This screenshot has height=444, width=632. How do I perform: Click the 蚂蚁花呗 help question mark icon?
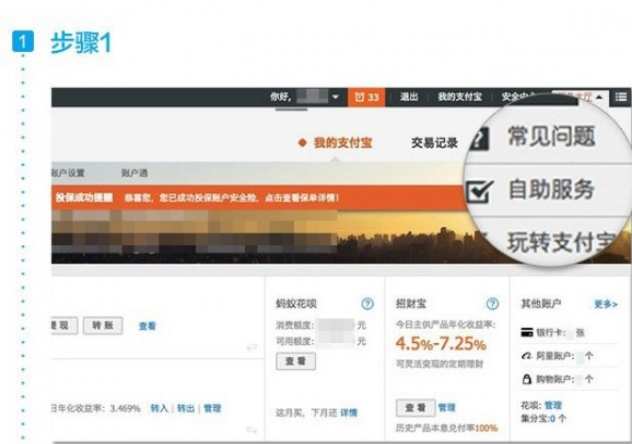tap(367, 303)
